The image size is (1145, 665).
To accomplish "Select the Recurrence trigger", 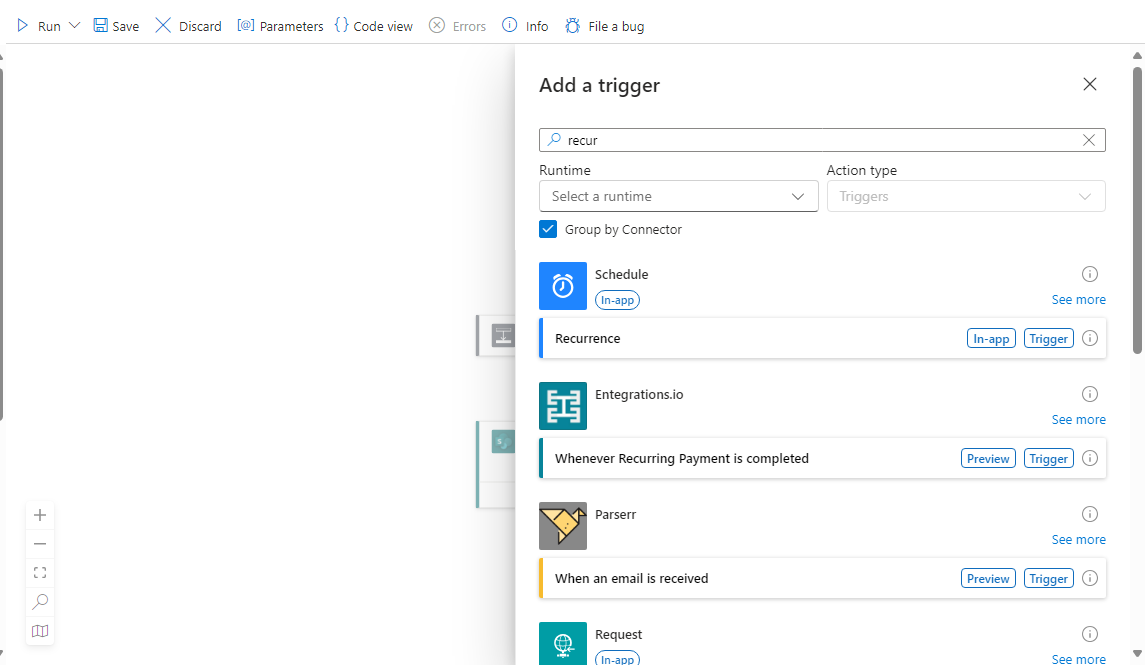I will coord(823,339).
